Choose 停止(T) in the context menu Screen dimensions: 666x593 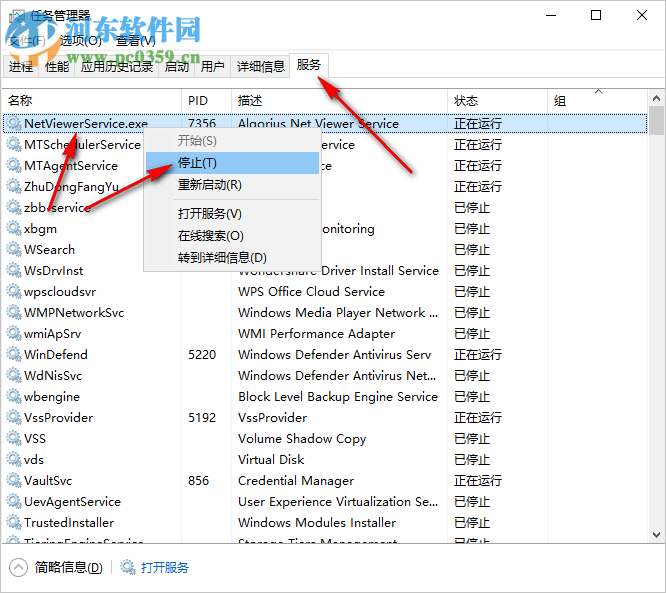[232, 163]
